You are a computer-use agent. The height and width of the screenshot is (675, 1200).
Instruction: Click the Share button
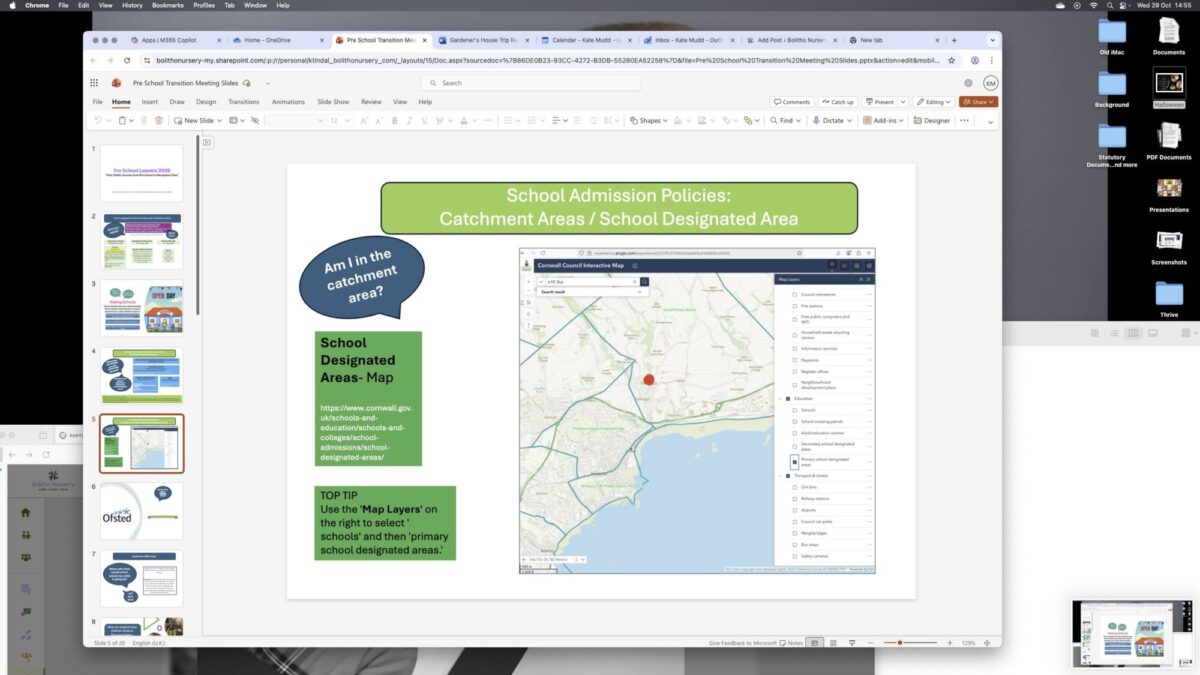(977, 102)
